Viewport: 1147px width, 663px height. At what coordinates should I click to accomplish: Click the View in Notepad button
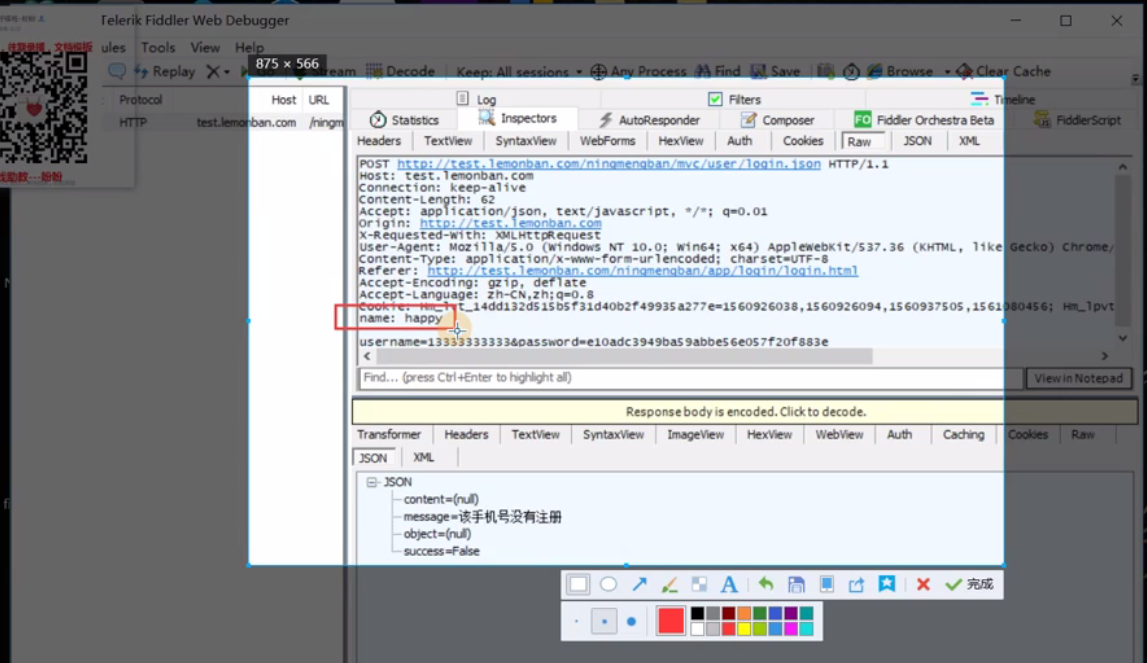pos(1078,378)
